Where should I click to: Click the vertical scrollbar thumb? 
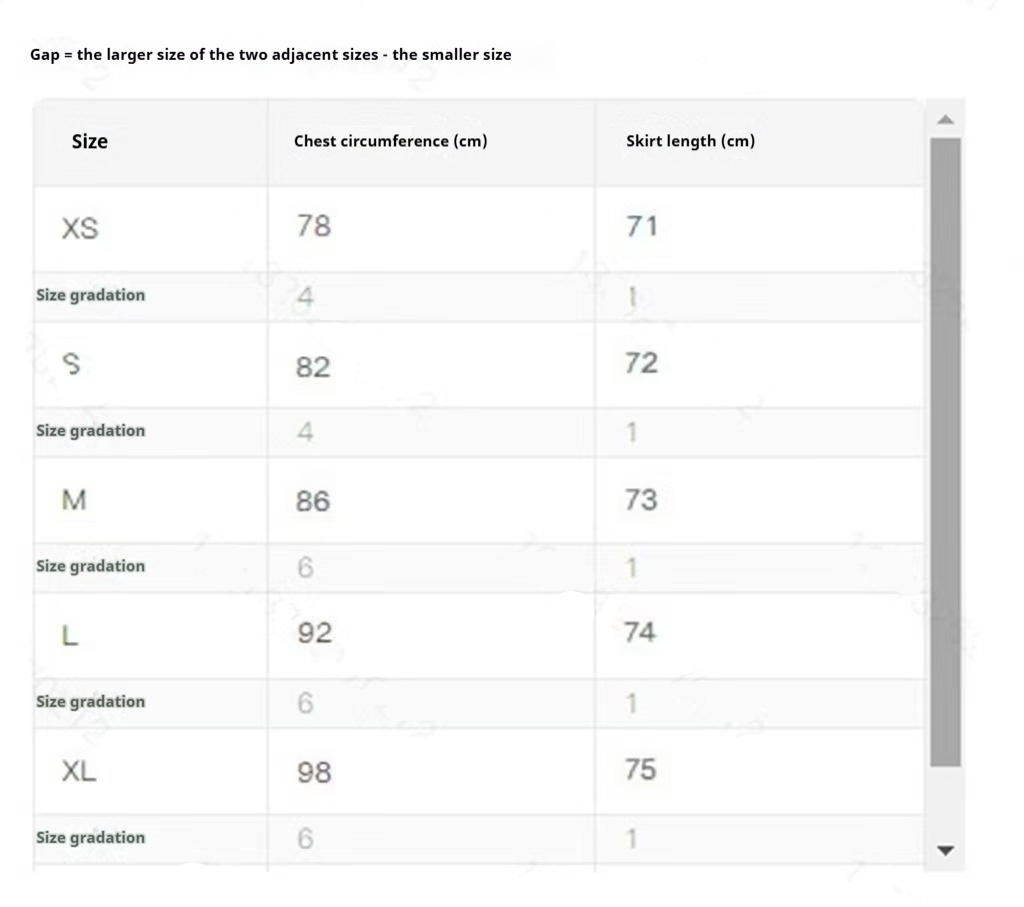pyautogui.click(x=945, y=452)
